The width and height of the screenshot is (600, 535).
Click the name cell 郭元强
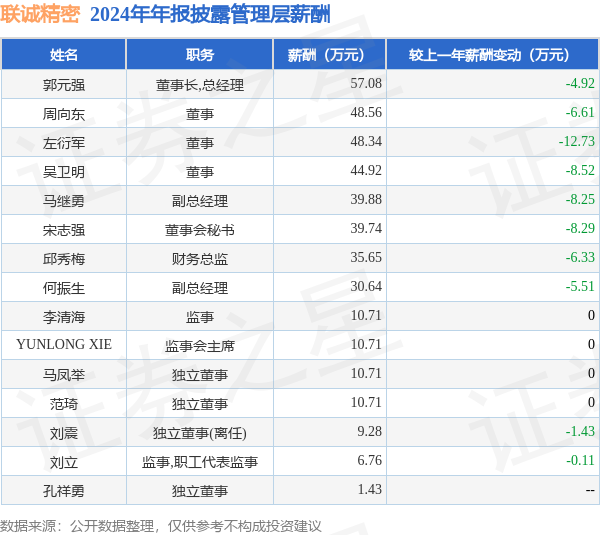(x=64, y=85)
